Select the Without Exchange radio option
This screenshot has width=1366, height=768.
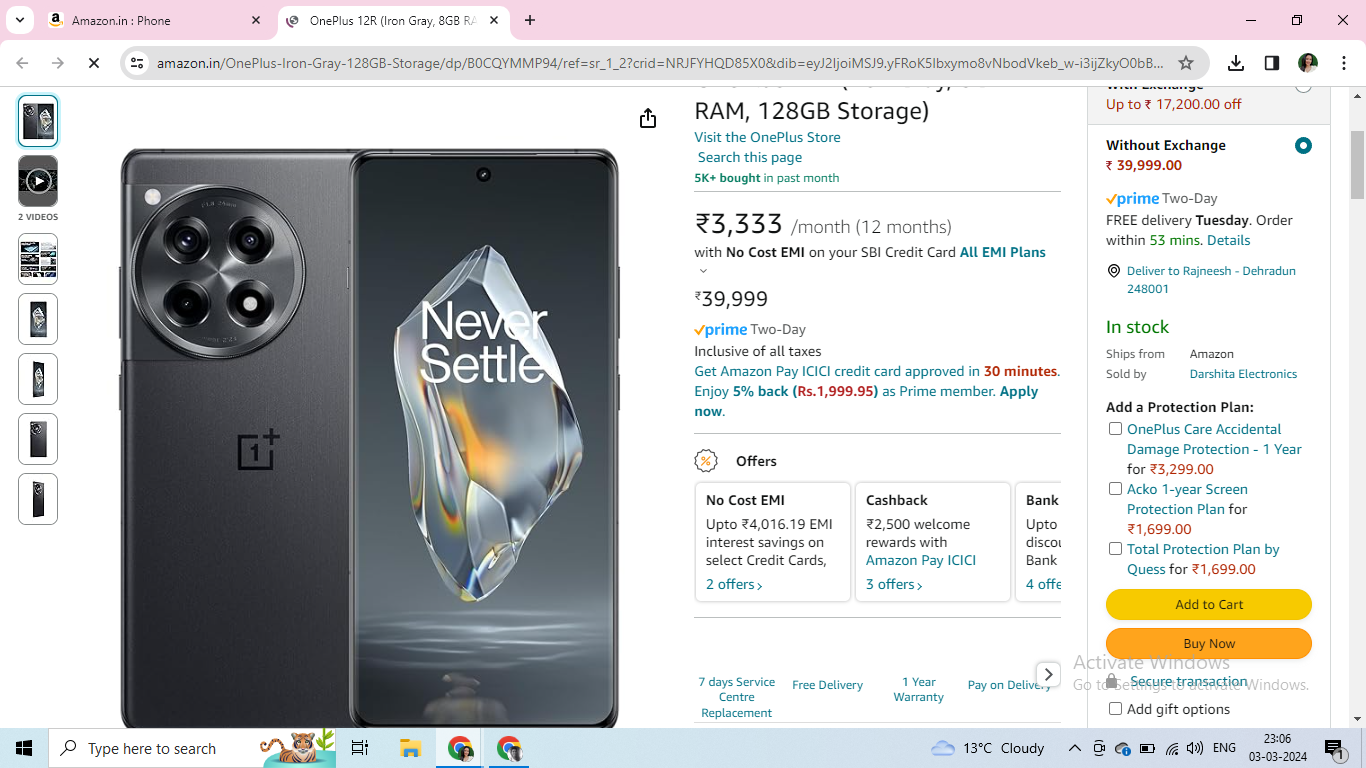click(x=1303, y=146)
